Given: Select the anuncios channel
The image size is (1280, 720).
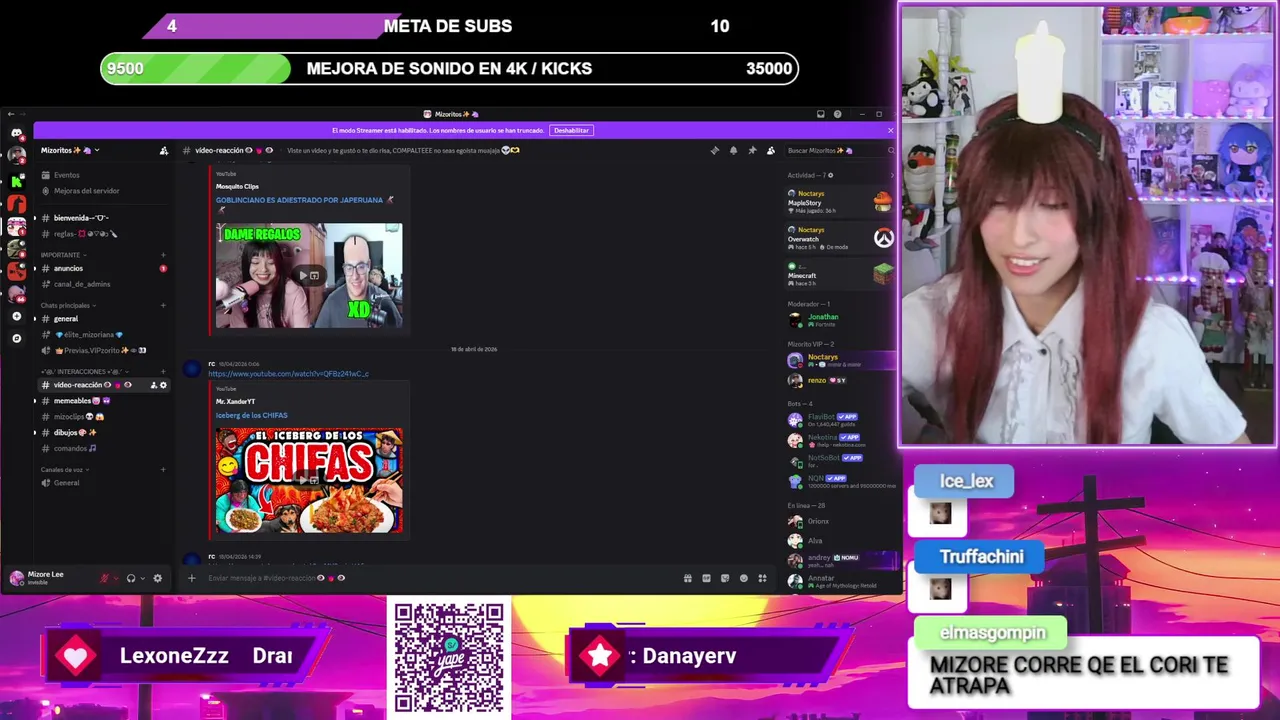Looking at the screenshot, I should [101, 268].
